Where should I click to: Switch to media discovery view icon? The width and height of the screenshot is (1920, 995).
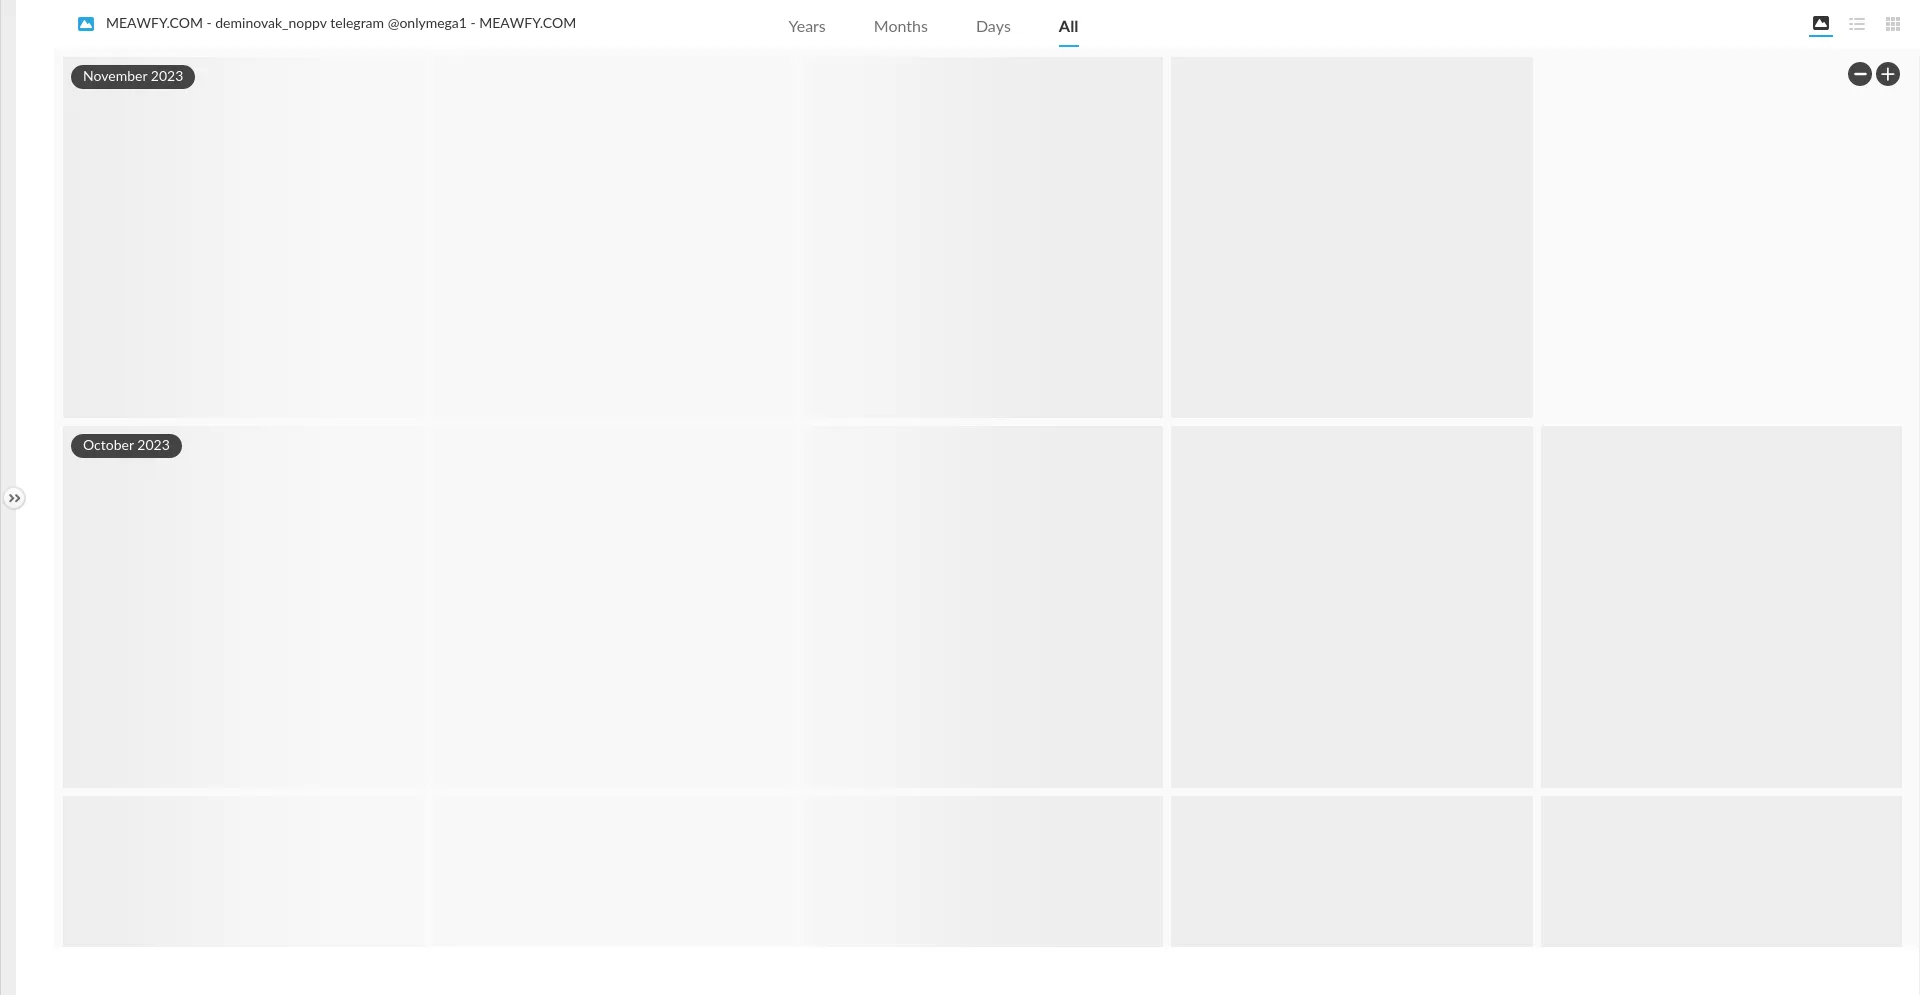1820,24
